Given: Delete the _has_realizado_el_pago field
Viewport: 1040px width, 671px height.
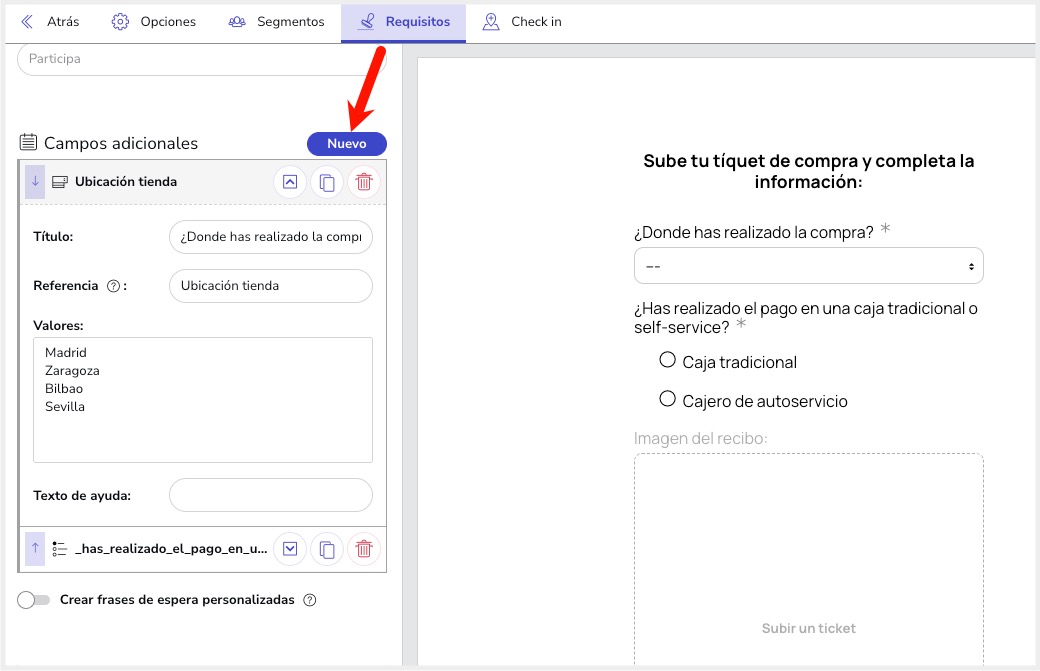Looking at the screenshot, I should [x=364, y=549].
